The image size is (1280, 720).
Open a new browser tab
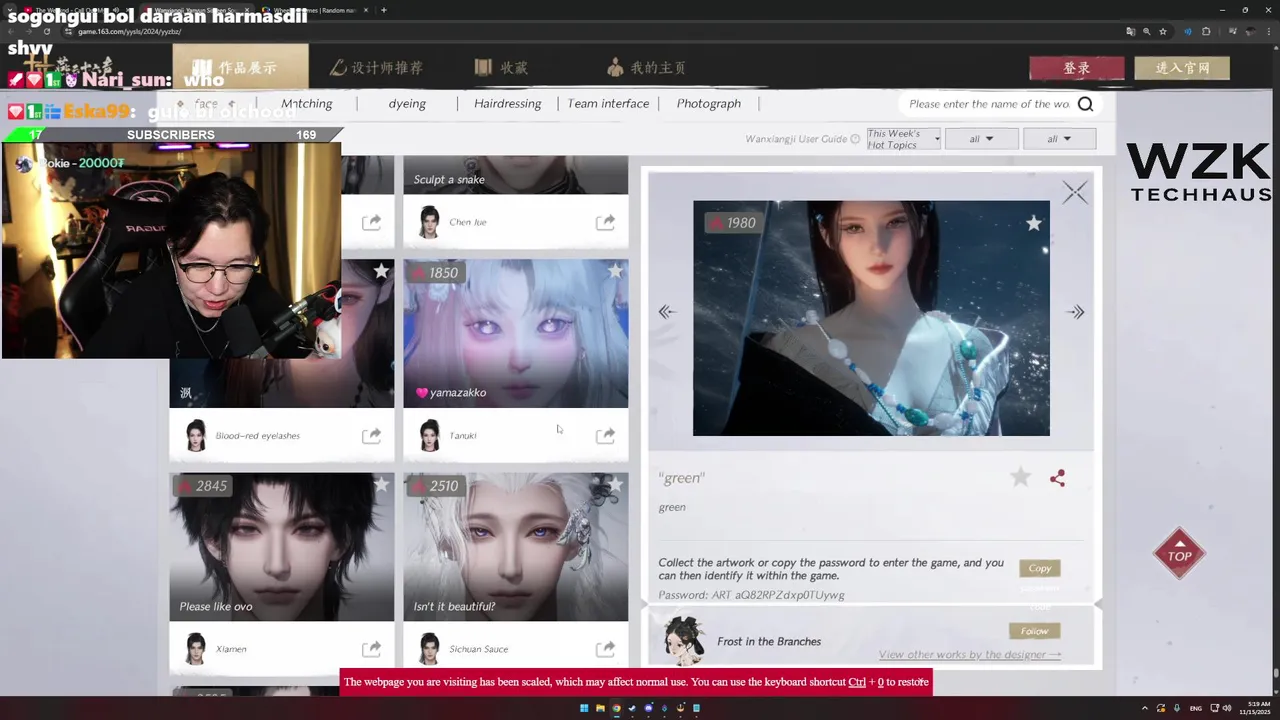(384, 10)
